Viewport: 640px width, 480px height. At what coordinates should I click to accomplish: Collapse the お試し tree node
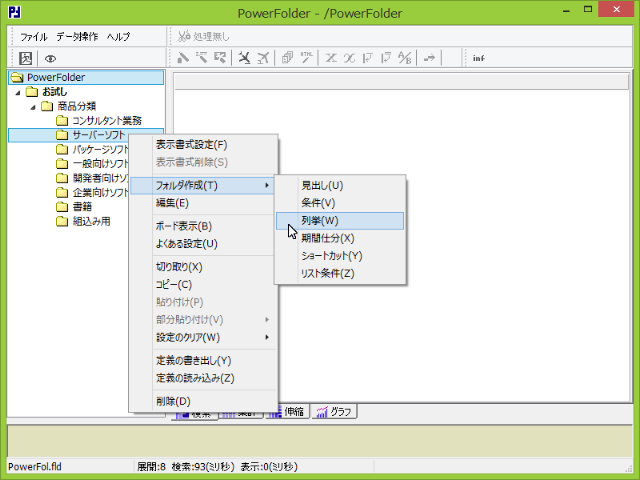click(x=18, y=93)
